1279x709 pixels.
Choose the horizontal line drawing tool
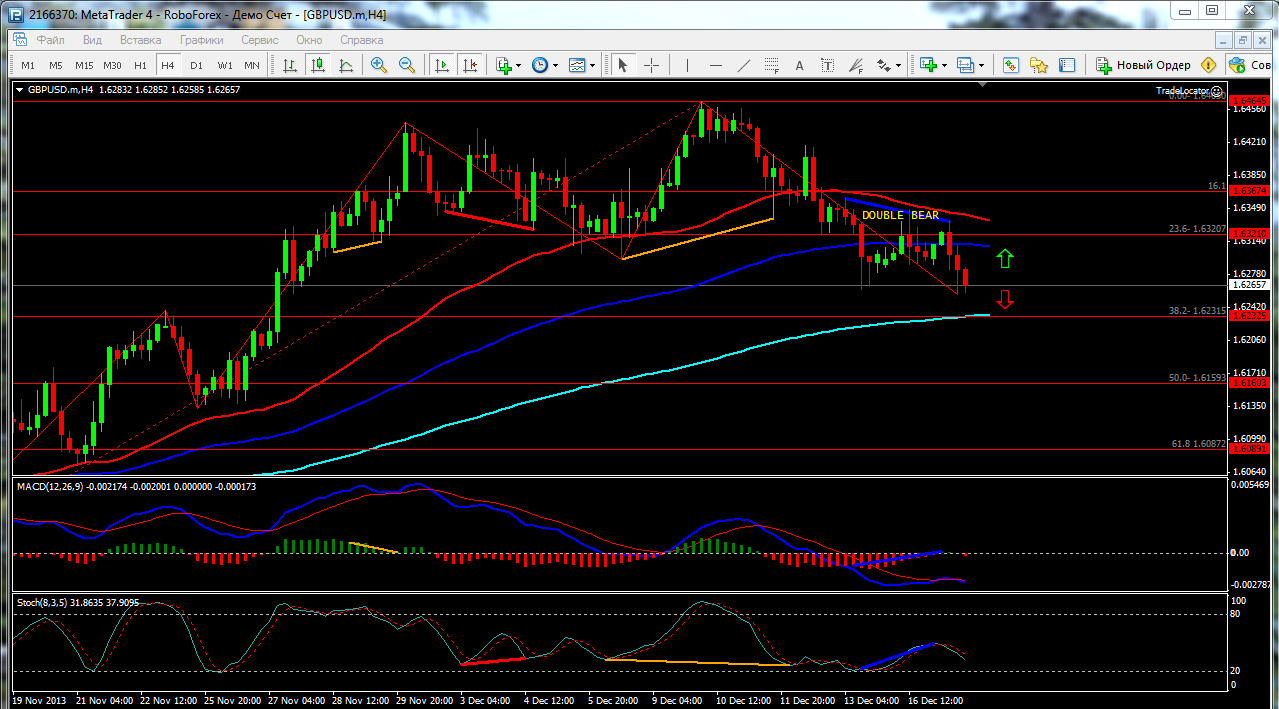coord(716,65)
